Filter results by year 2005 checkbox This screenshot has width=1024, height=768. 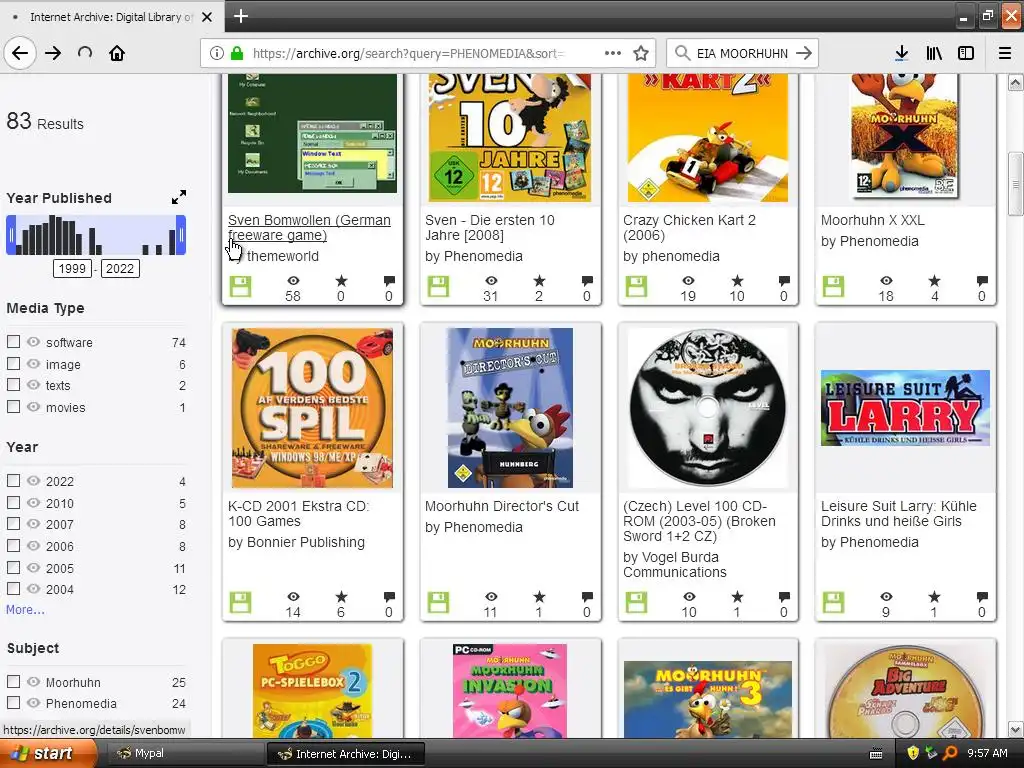click(x=13, y=567)
